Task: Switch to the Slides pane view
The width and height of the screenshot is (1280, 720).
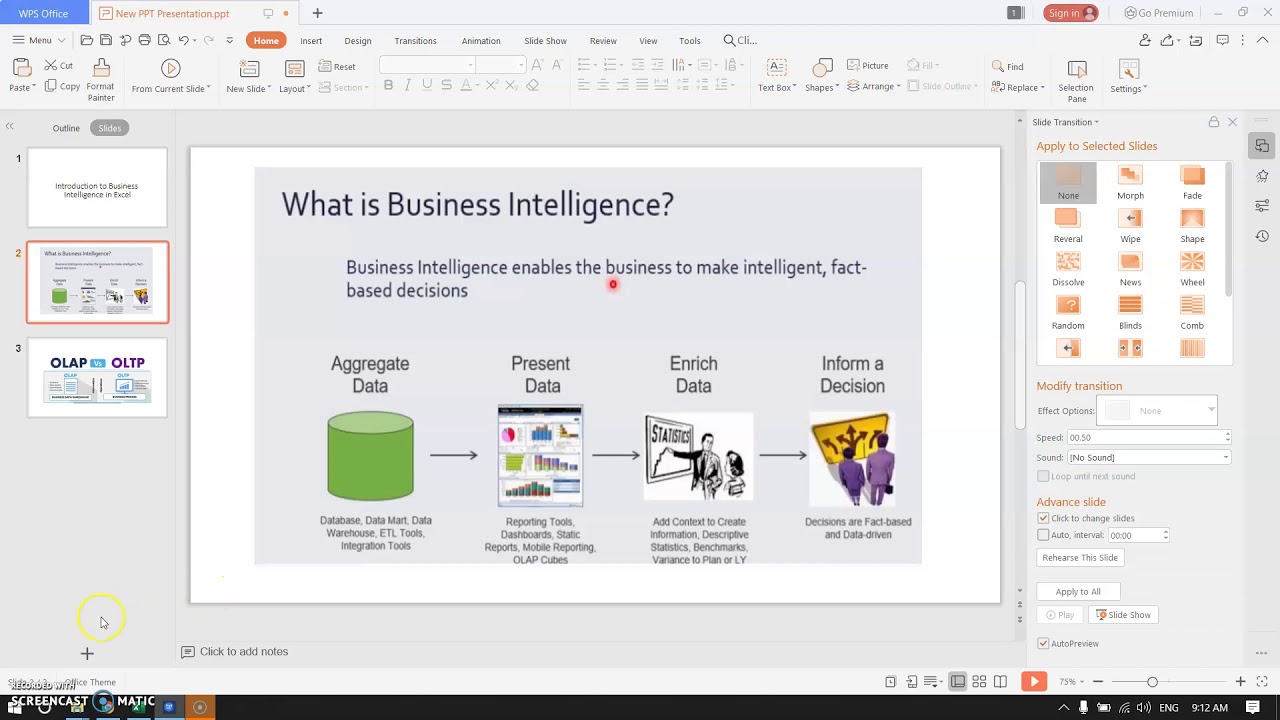Action: [x=109, y=128]
